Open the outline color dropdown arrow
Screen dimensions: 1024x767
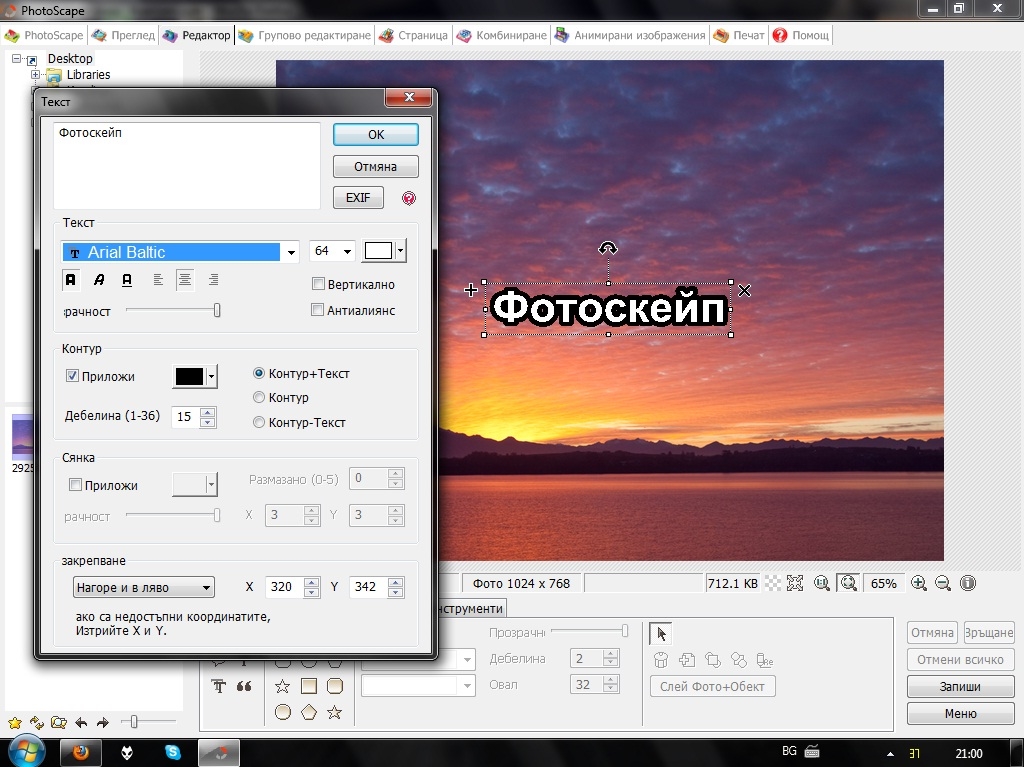coord(211,376)
